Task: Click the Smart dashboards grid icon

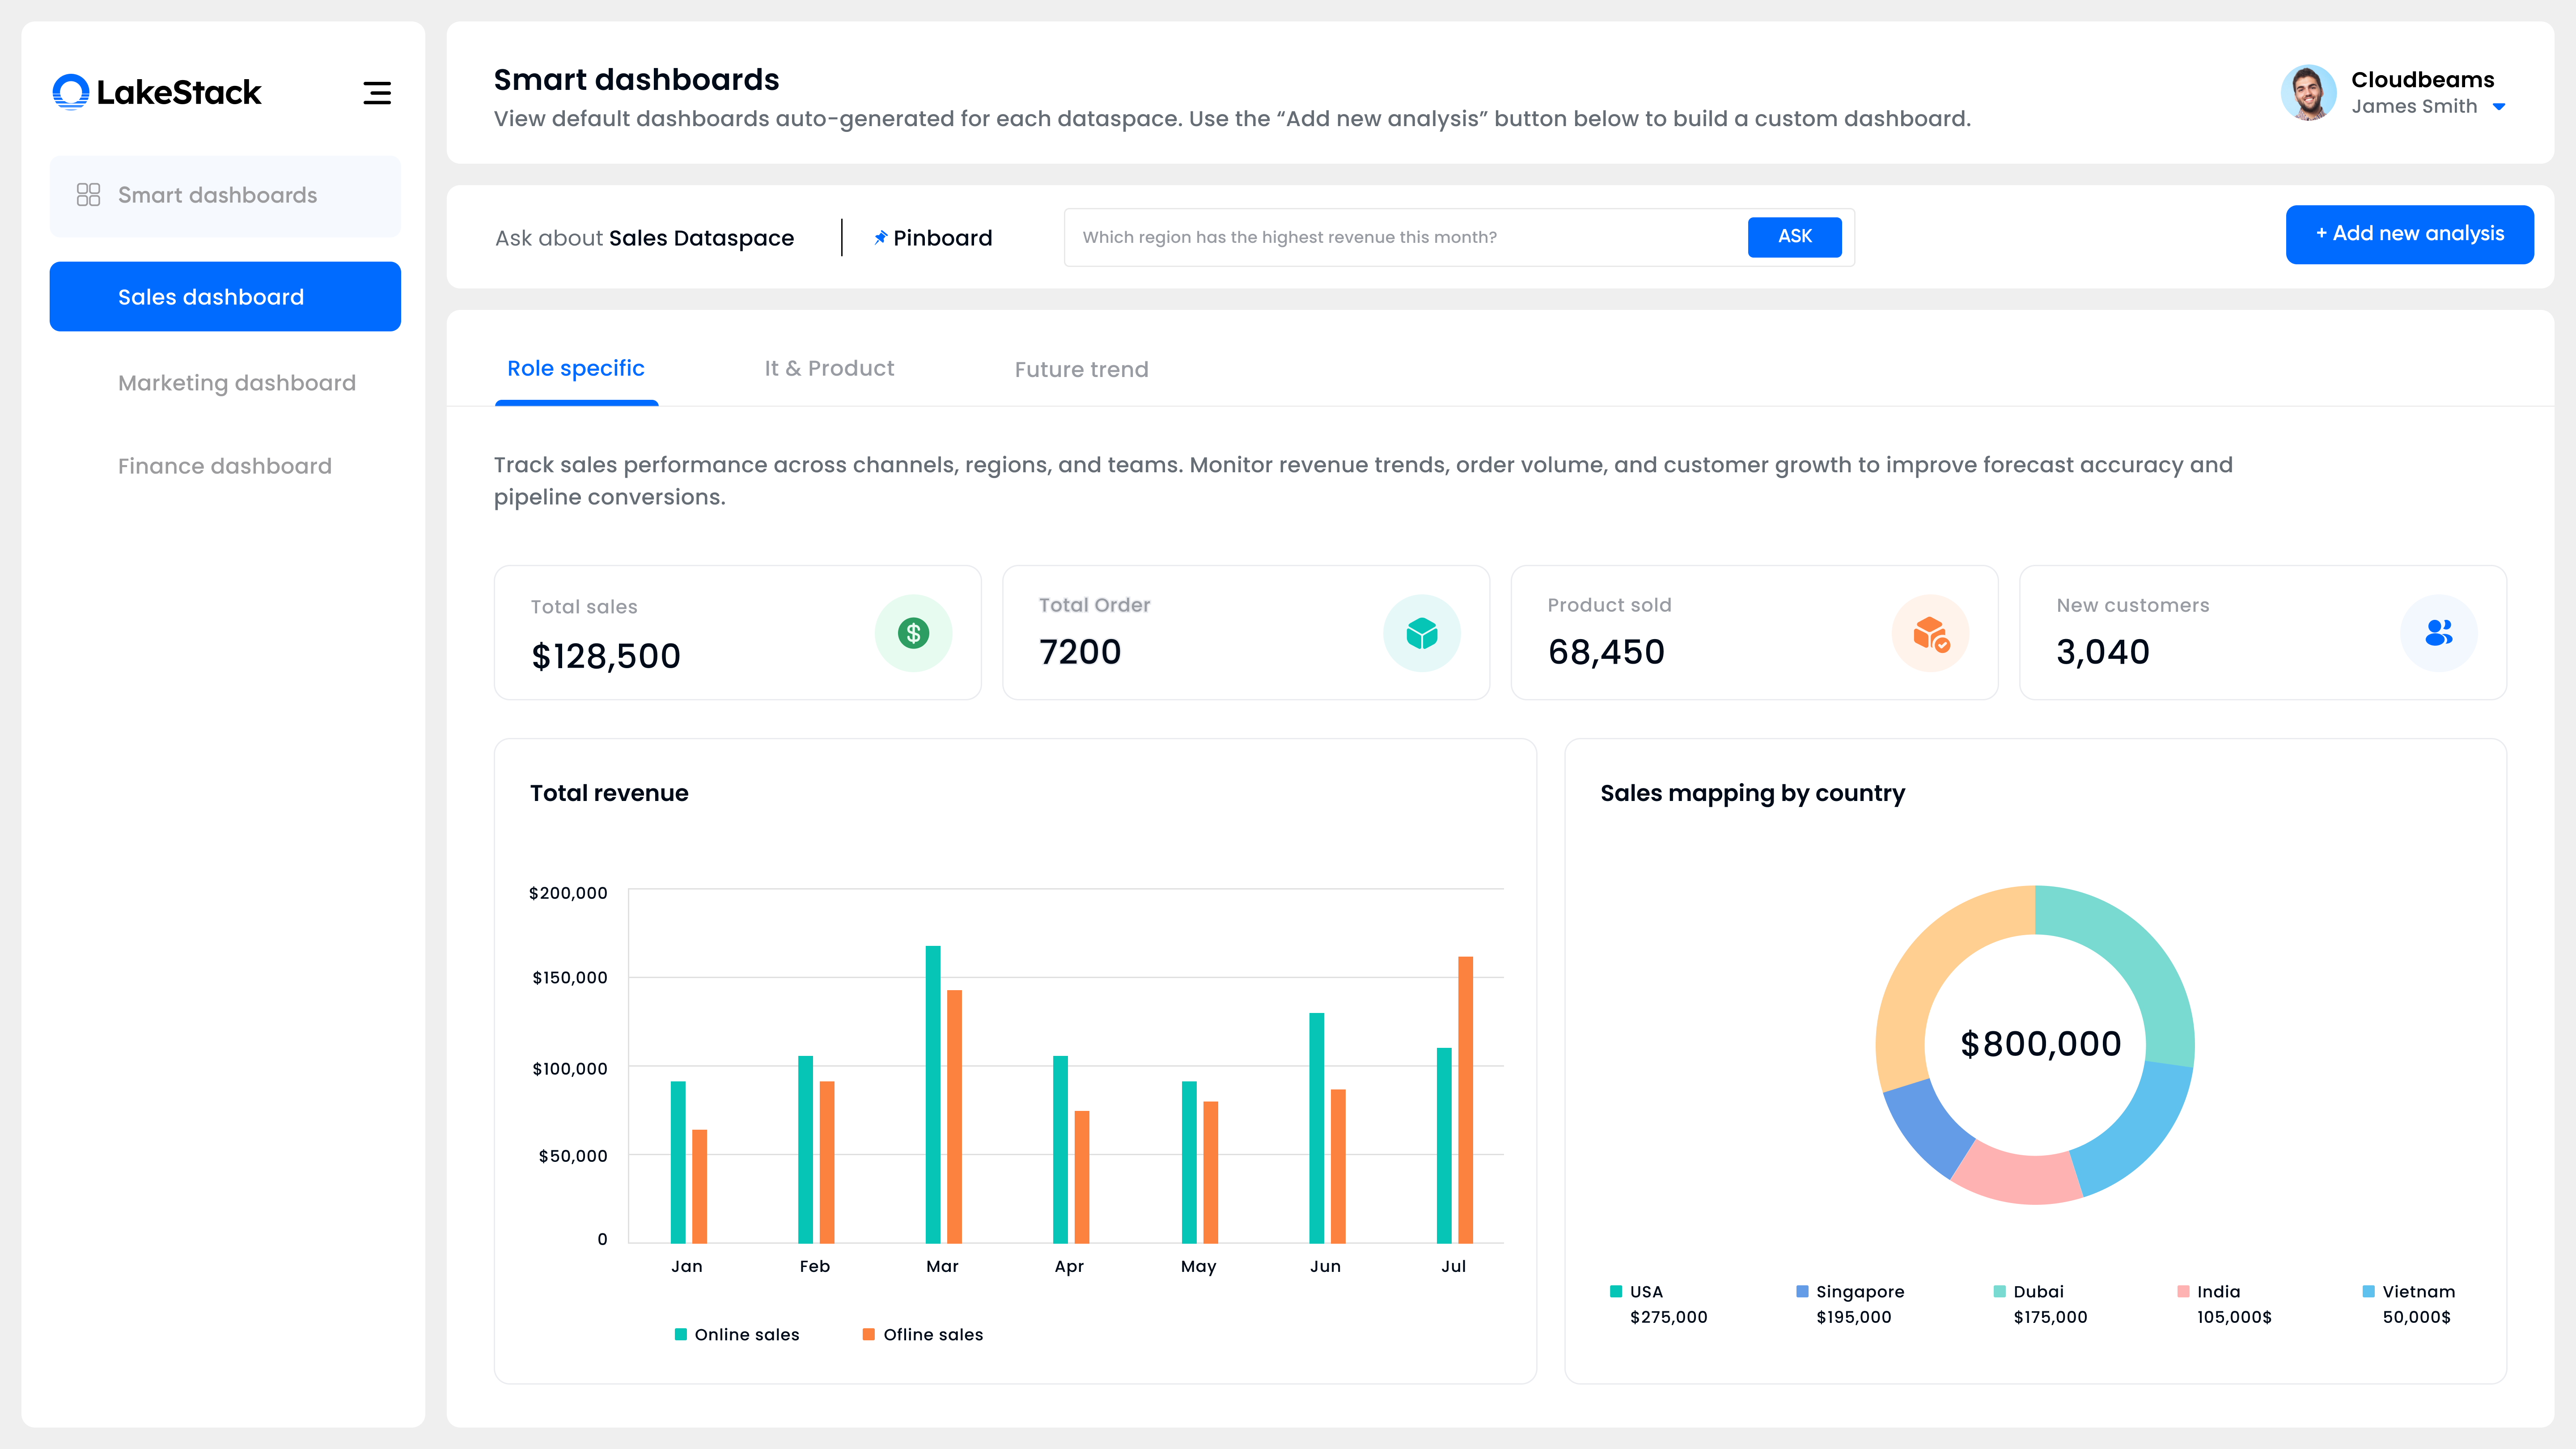Action: click(88, 195)
